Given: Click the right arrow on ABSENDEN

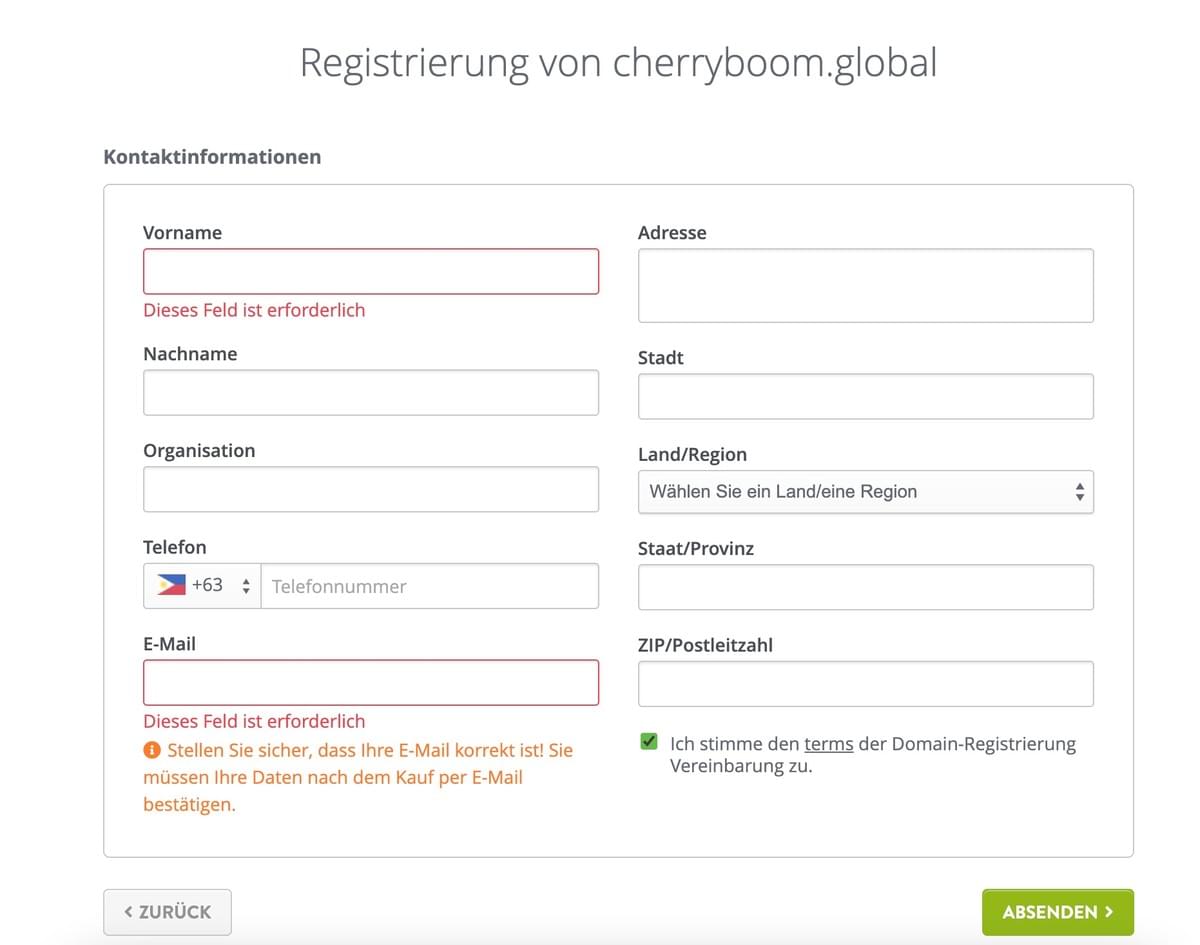Looking at the screenshot, I should 1110,912.
